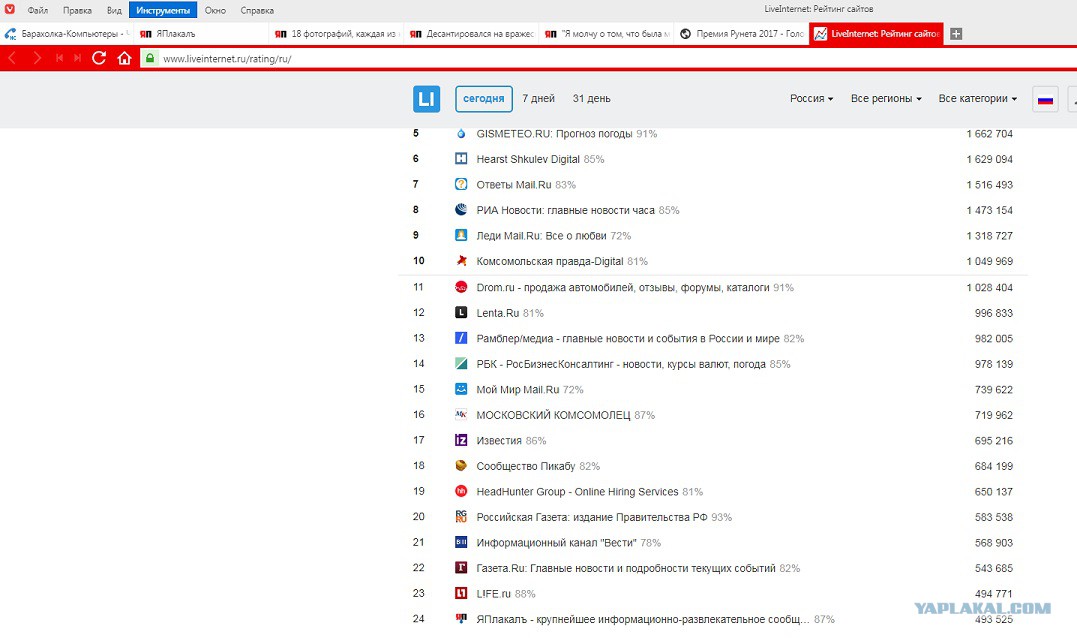Open the Vivaldi browser main menu icon
The width and height of the screenshot is (1077, 638).
coord(10,10)
